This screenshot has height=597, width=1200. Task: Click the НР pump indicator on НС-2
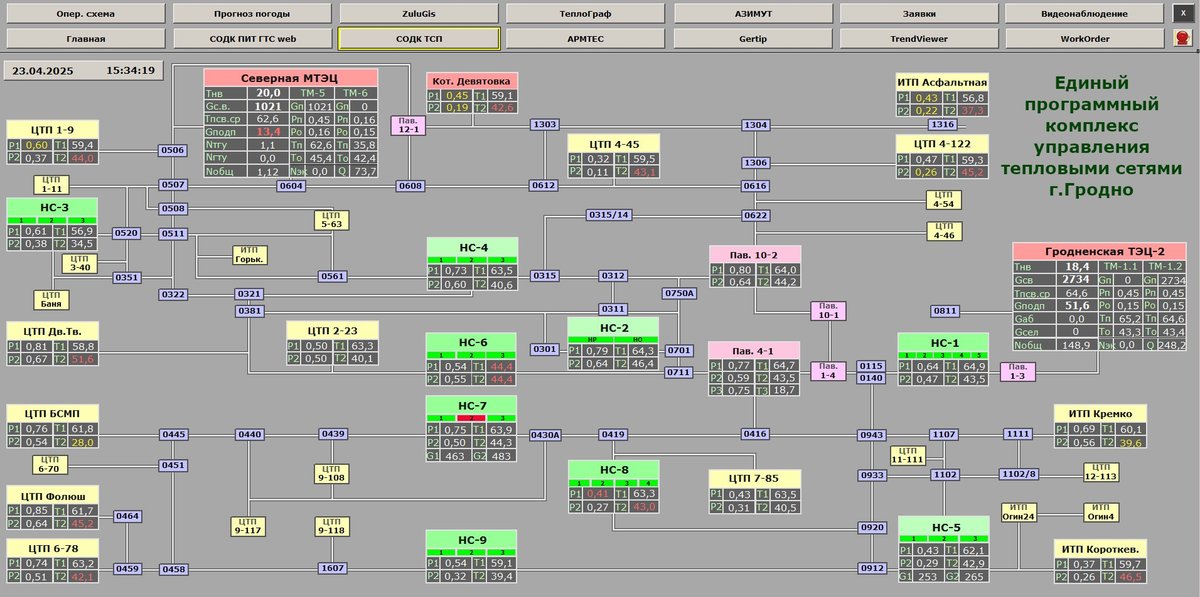pyautogui.click(x=589, y=339)
